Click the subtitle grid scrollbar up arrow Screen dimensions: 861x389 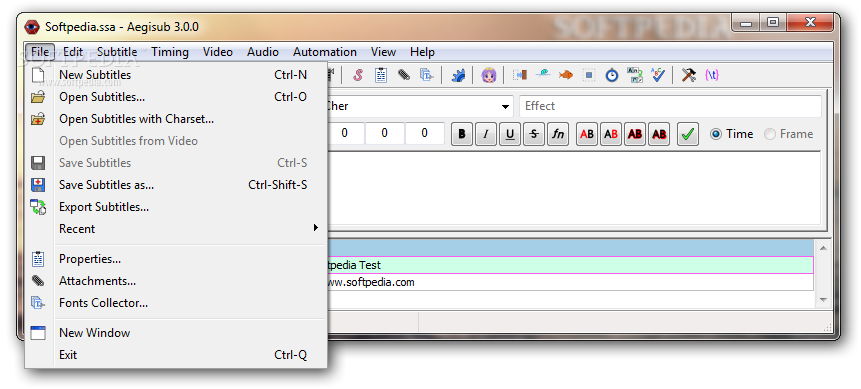point(823,248)
